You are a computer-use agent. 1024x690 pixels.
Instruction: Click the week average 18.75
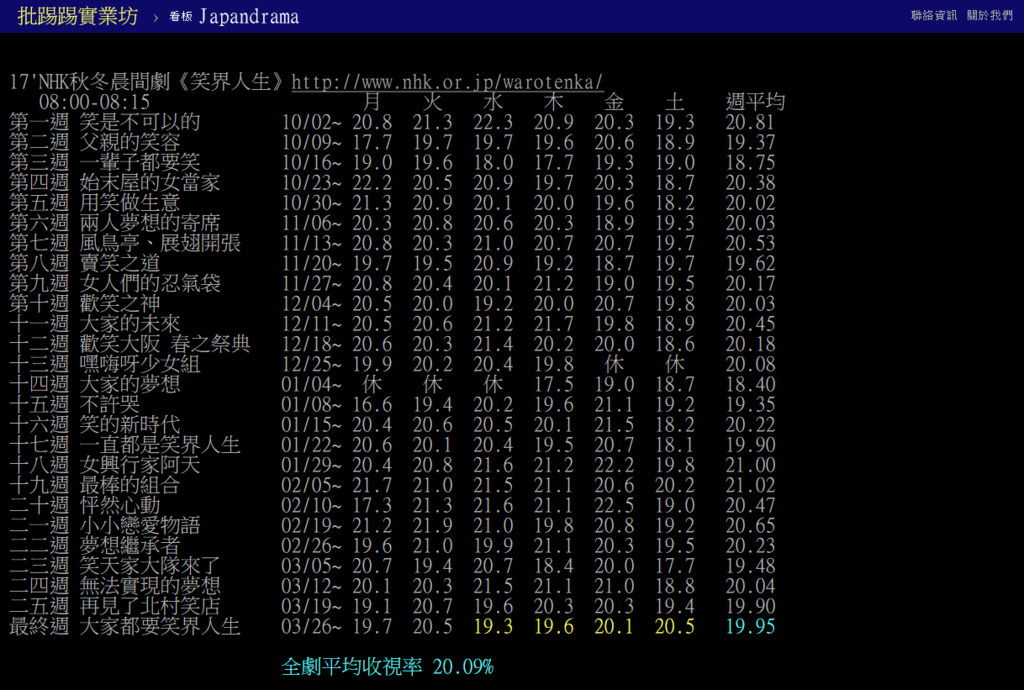coord(750,163)
